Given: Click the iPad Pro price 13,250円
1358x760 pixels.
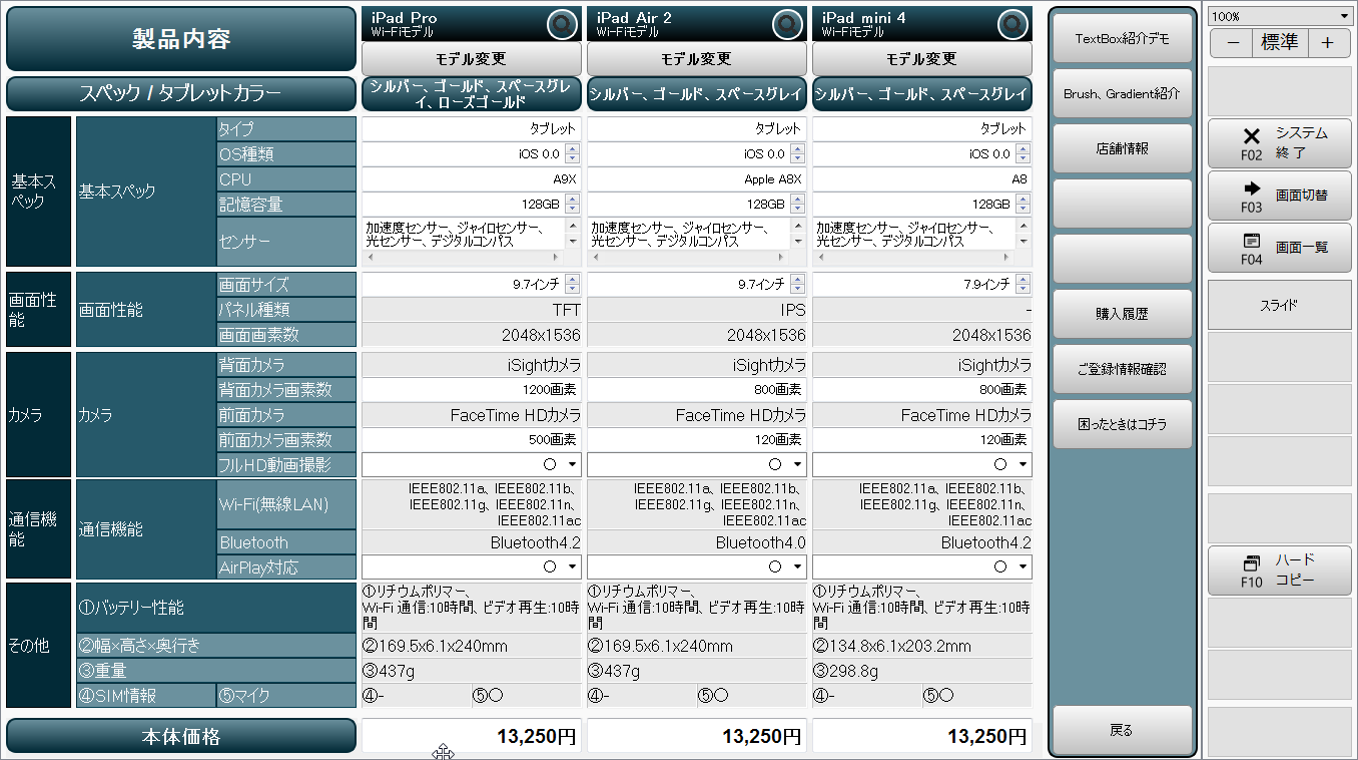Looking at the screenshot, I should coord(471,736).
